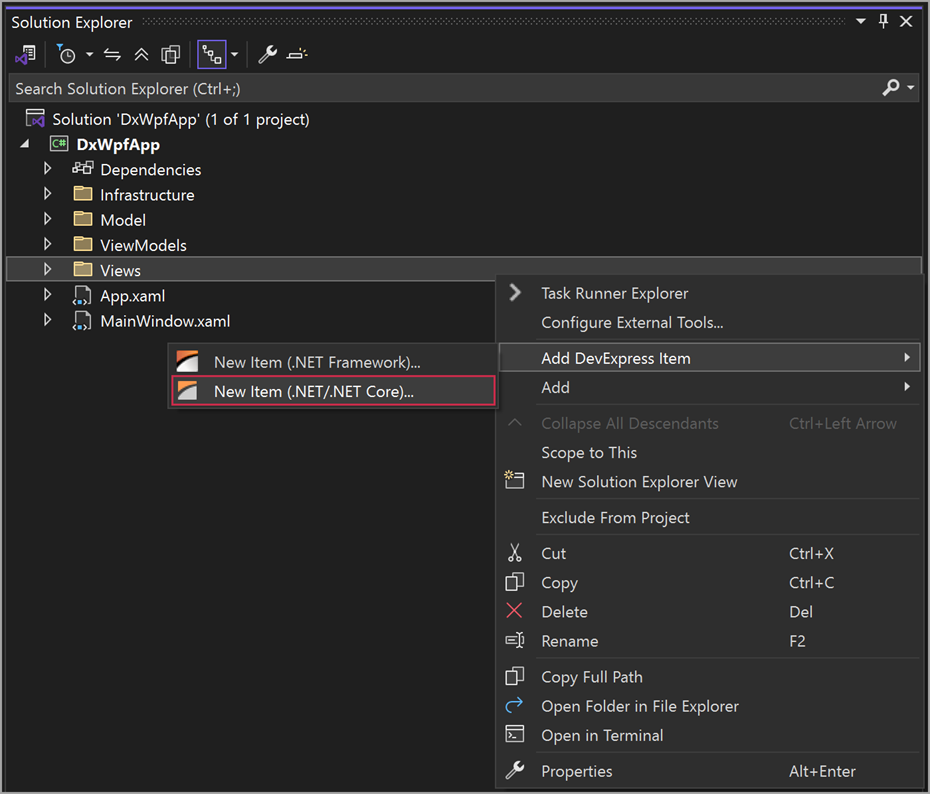930x794 pixels.
Task: Open Solution Explorer window position dropdown
Action: click(861, 21)
